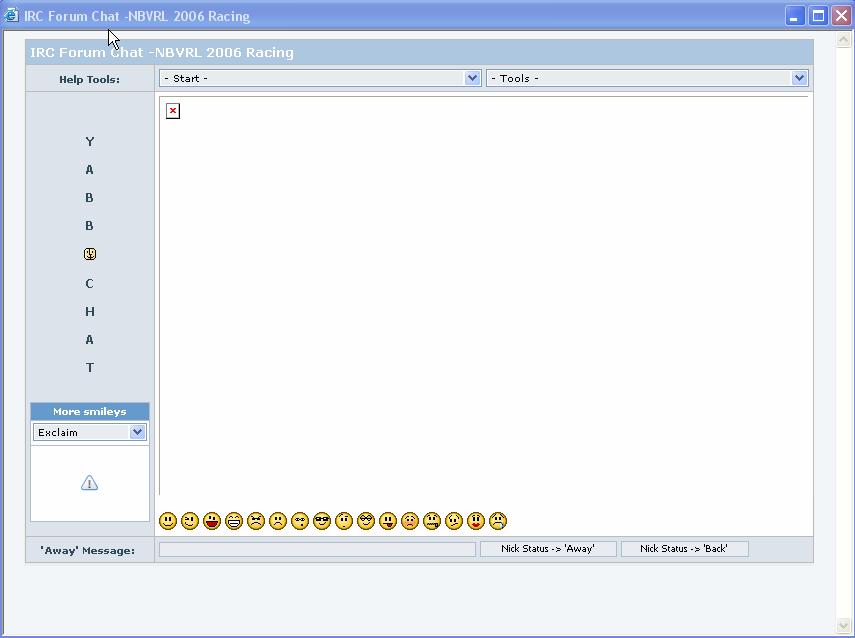
Task: Insert the crying smiley at row end
Action: [498, 521]
